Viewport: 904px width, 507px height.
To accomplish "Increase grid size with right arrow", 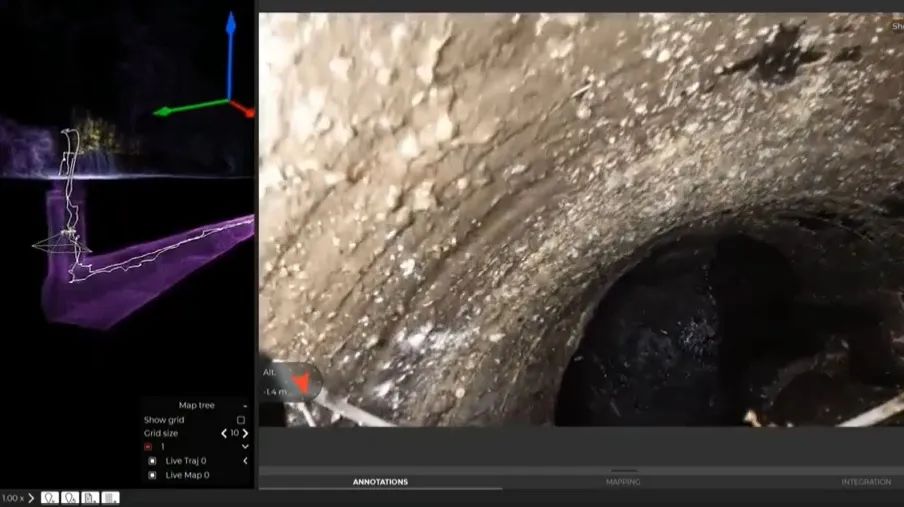I will [246, 433].
